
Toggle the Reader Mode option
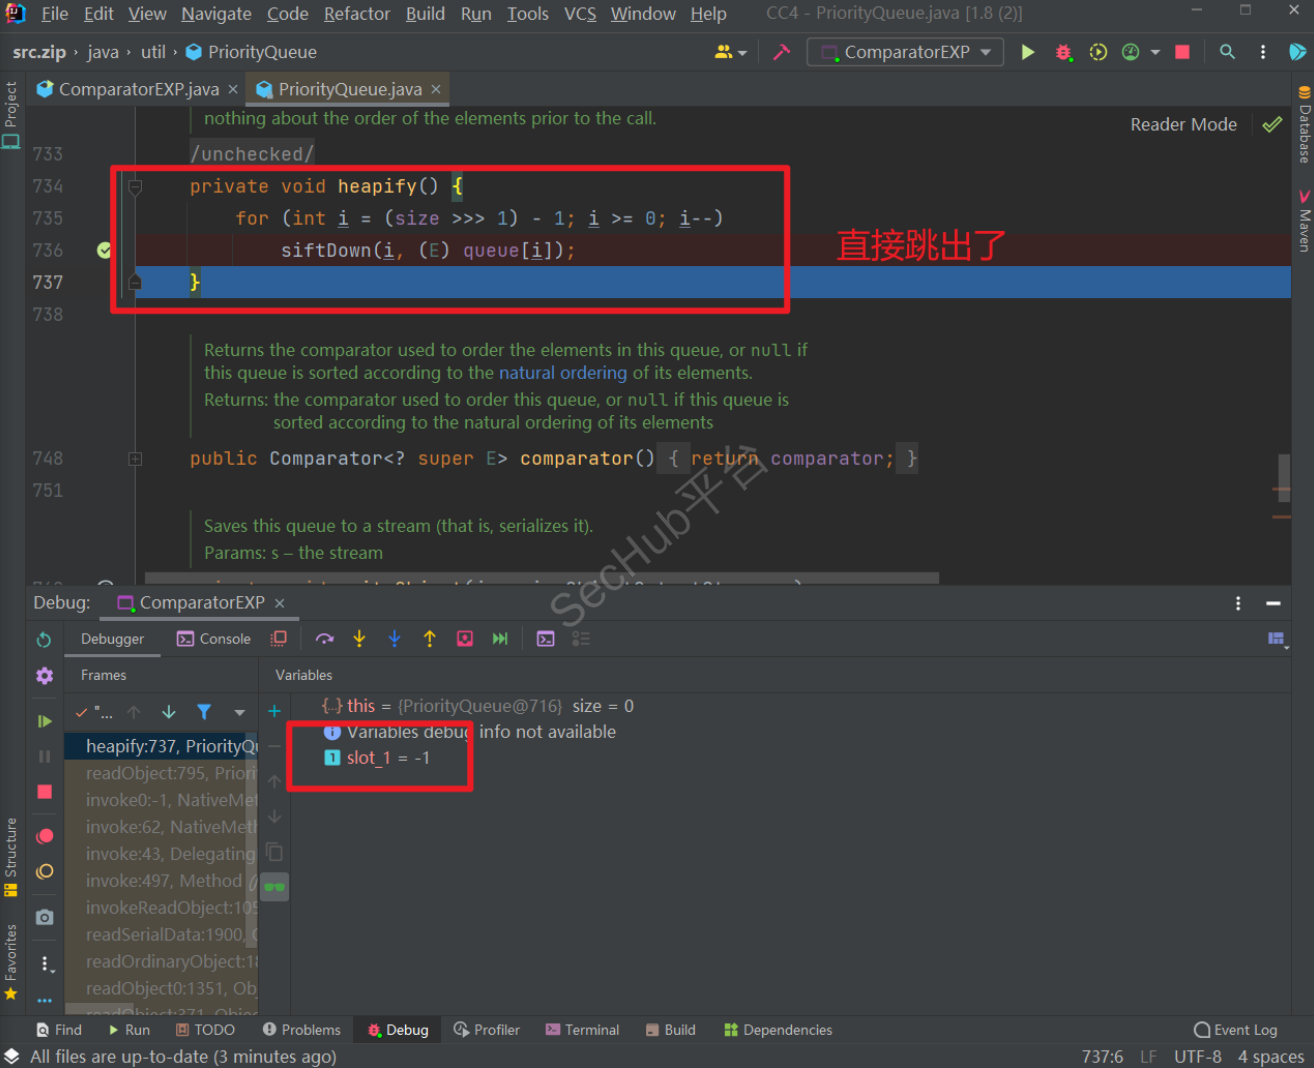pos(1183,125)
